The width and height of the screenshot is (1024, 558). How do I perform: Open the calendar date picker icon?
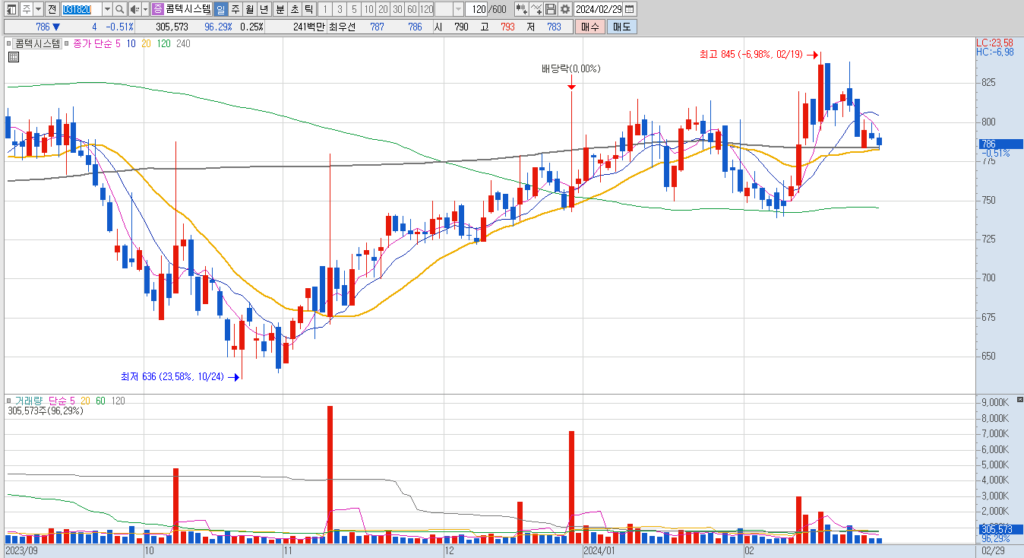[630, 9]
